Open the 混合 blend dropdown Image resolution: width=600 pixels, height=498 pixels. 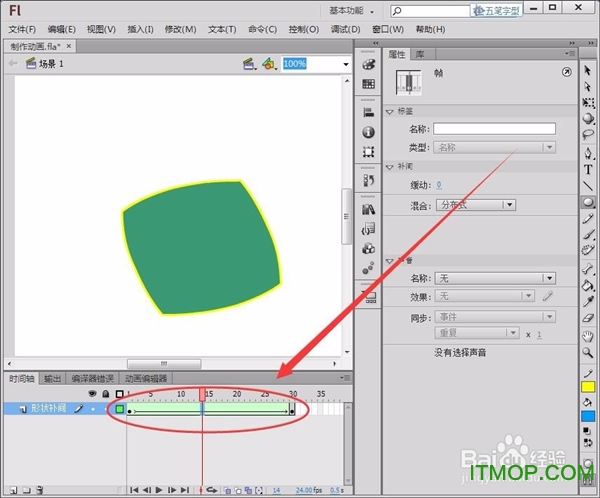pos(476,204)
